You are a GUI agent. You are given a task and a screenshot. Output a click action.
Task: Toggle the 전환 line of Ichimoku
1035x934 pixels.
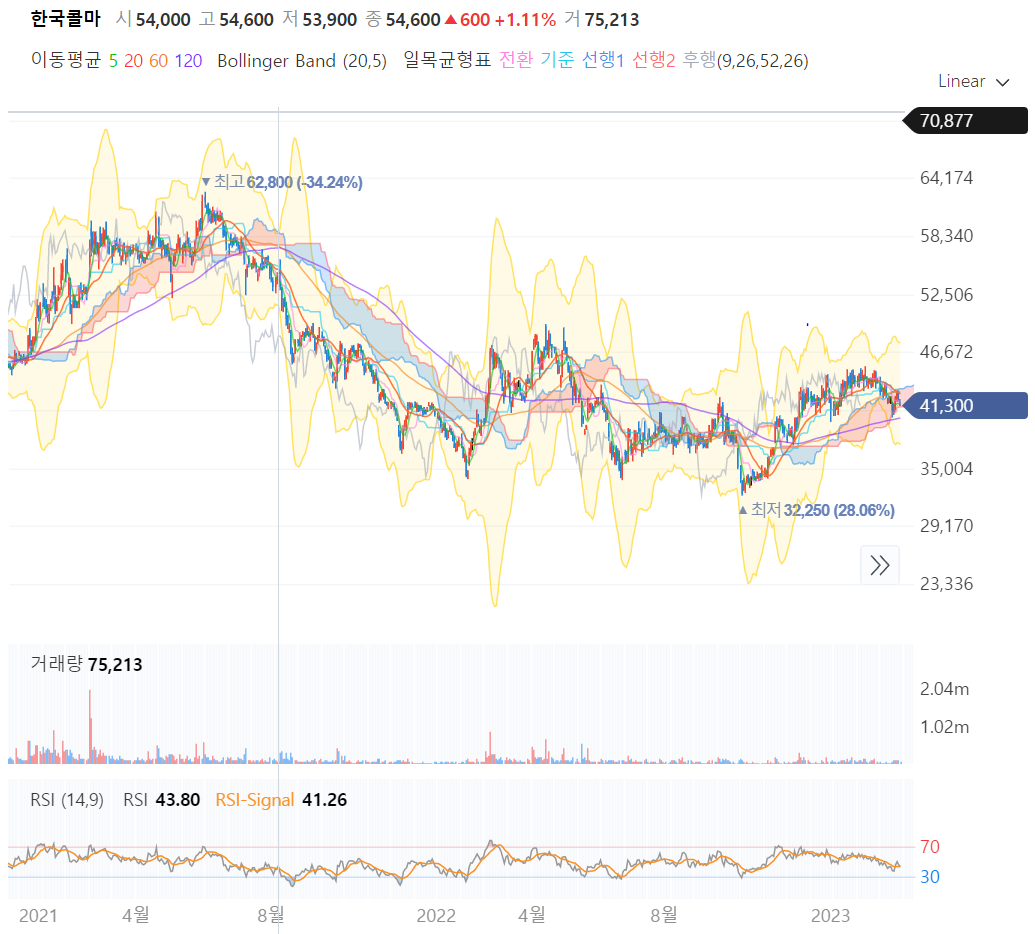[516, 60]
